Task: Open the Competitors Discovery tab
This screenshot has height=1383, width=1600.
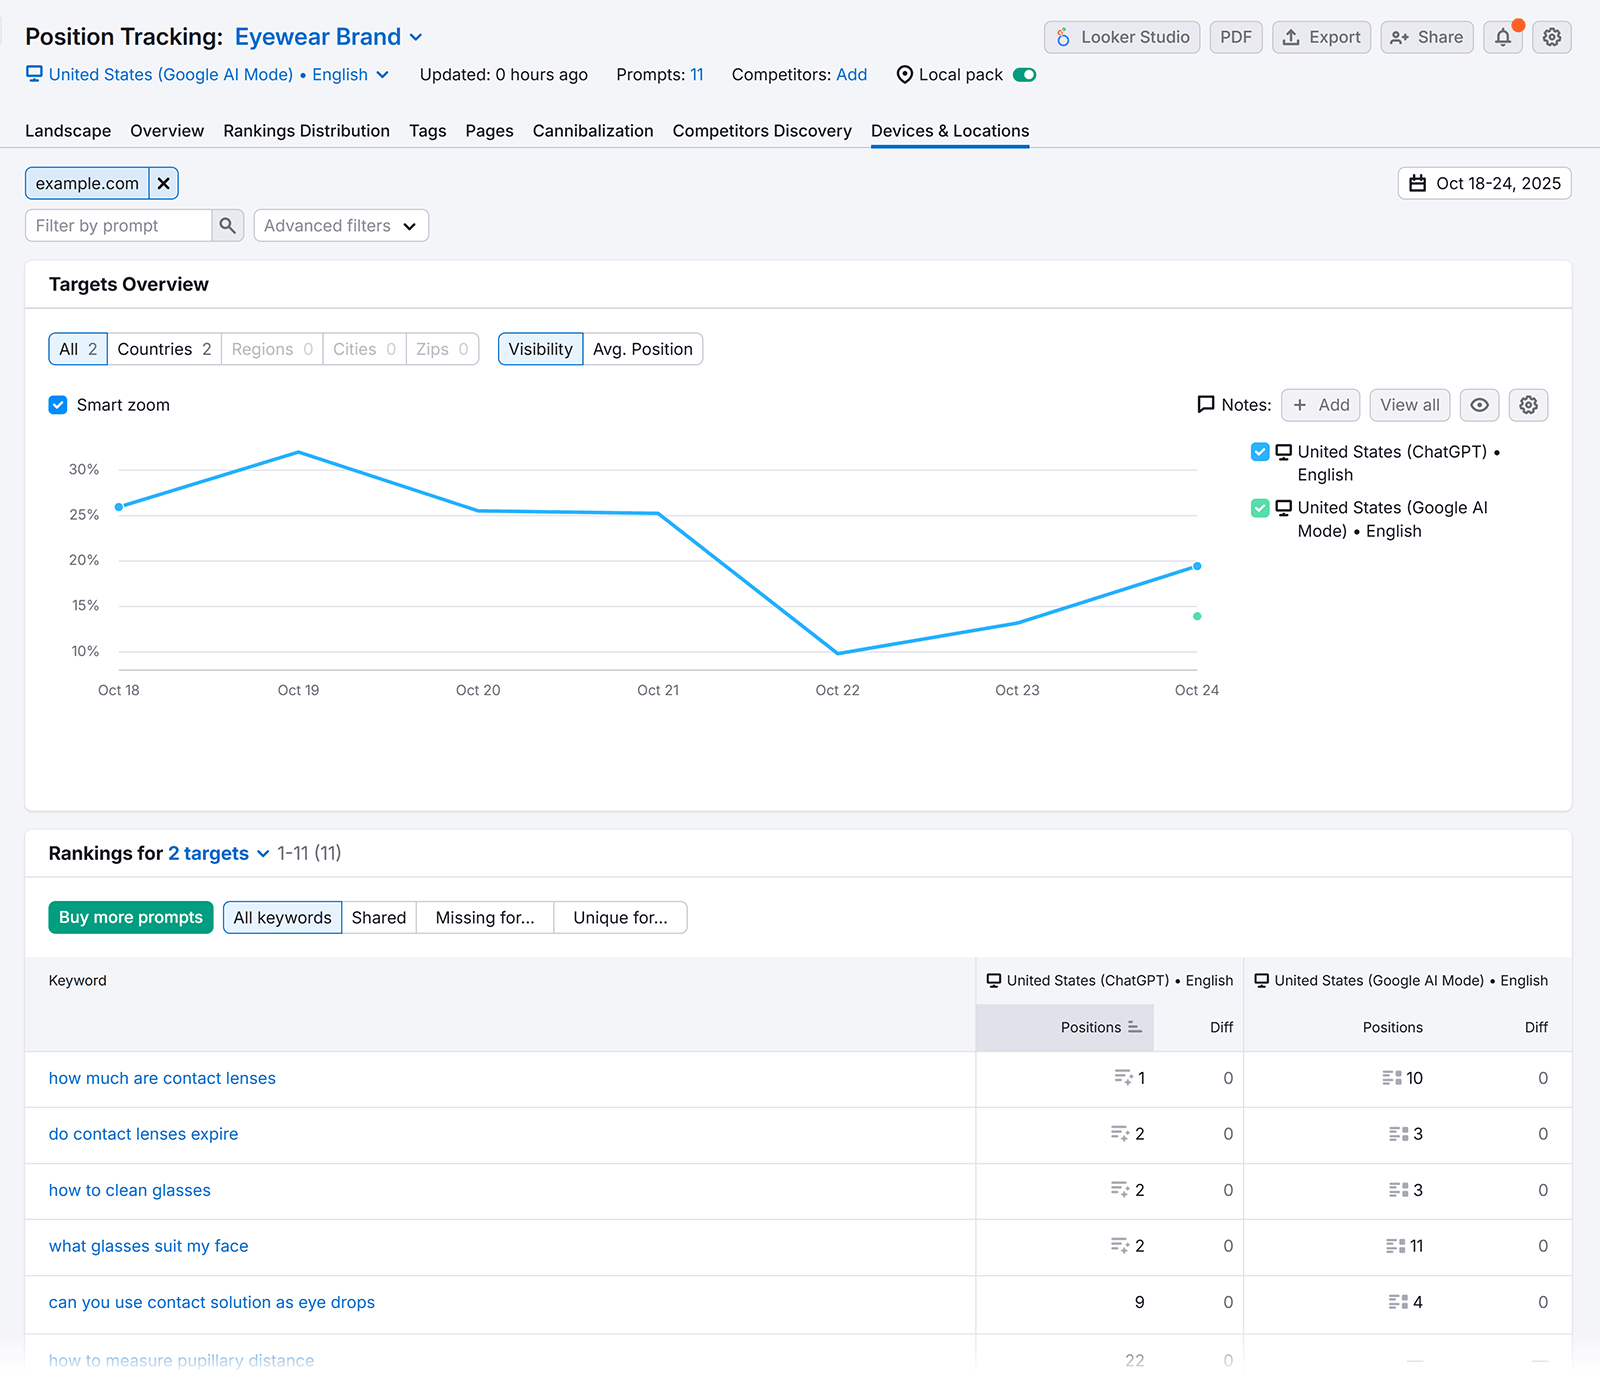Action: pos(762,131)
